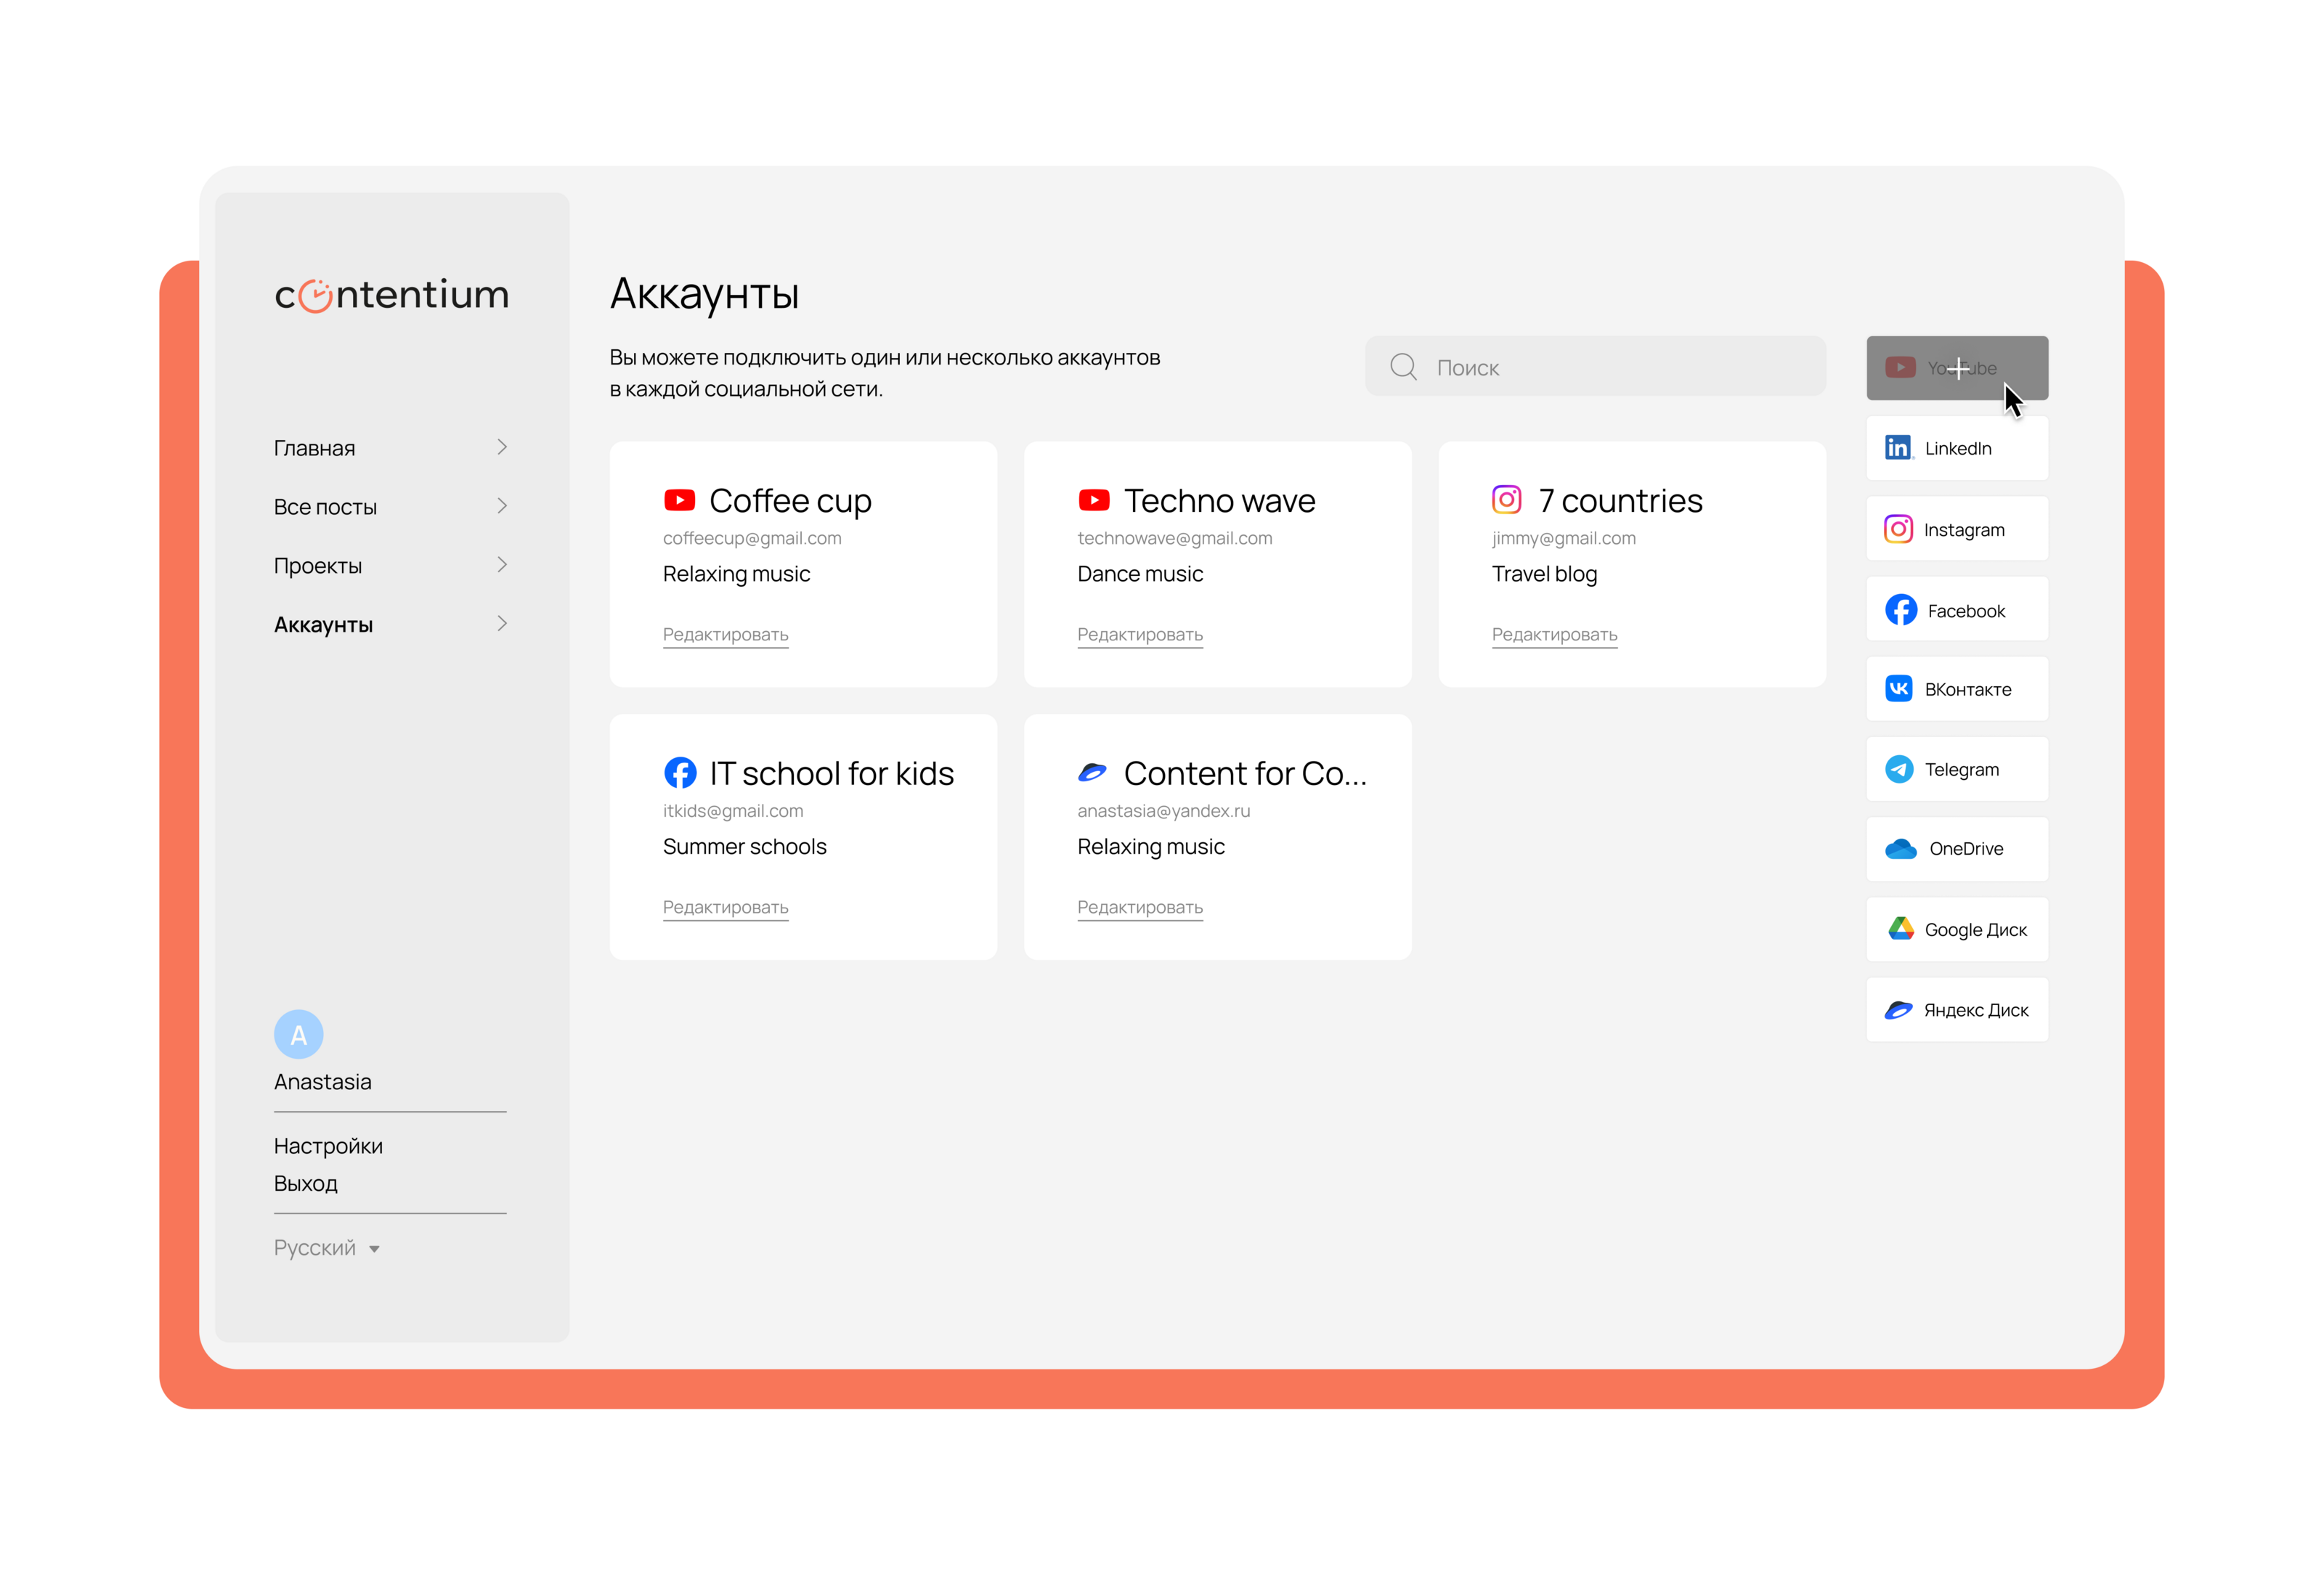Viewport: 2324px width, 1575px height.
Task: Click Редактировать on the Coffee cup card
Action: pos(725,634)
